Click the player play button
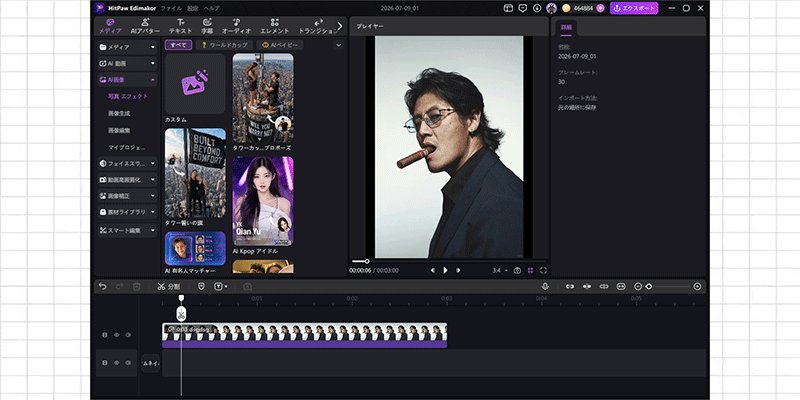This screenshot has height=400, width=800. click(x=445, y=270)
